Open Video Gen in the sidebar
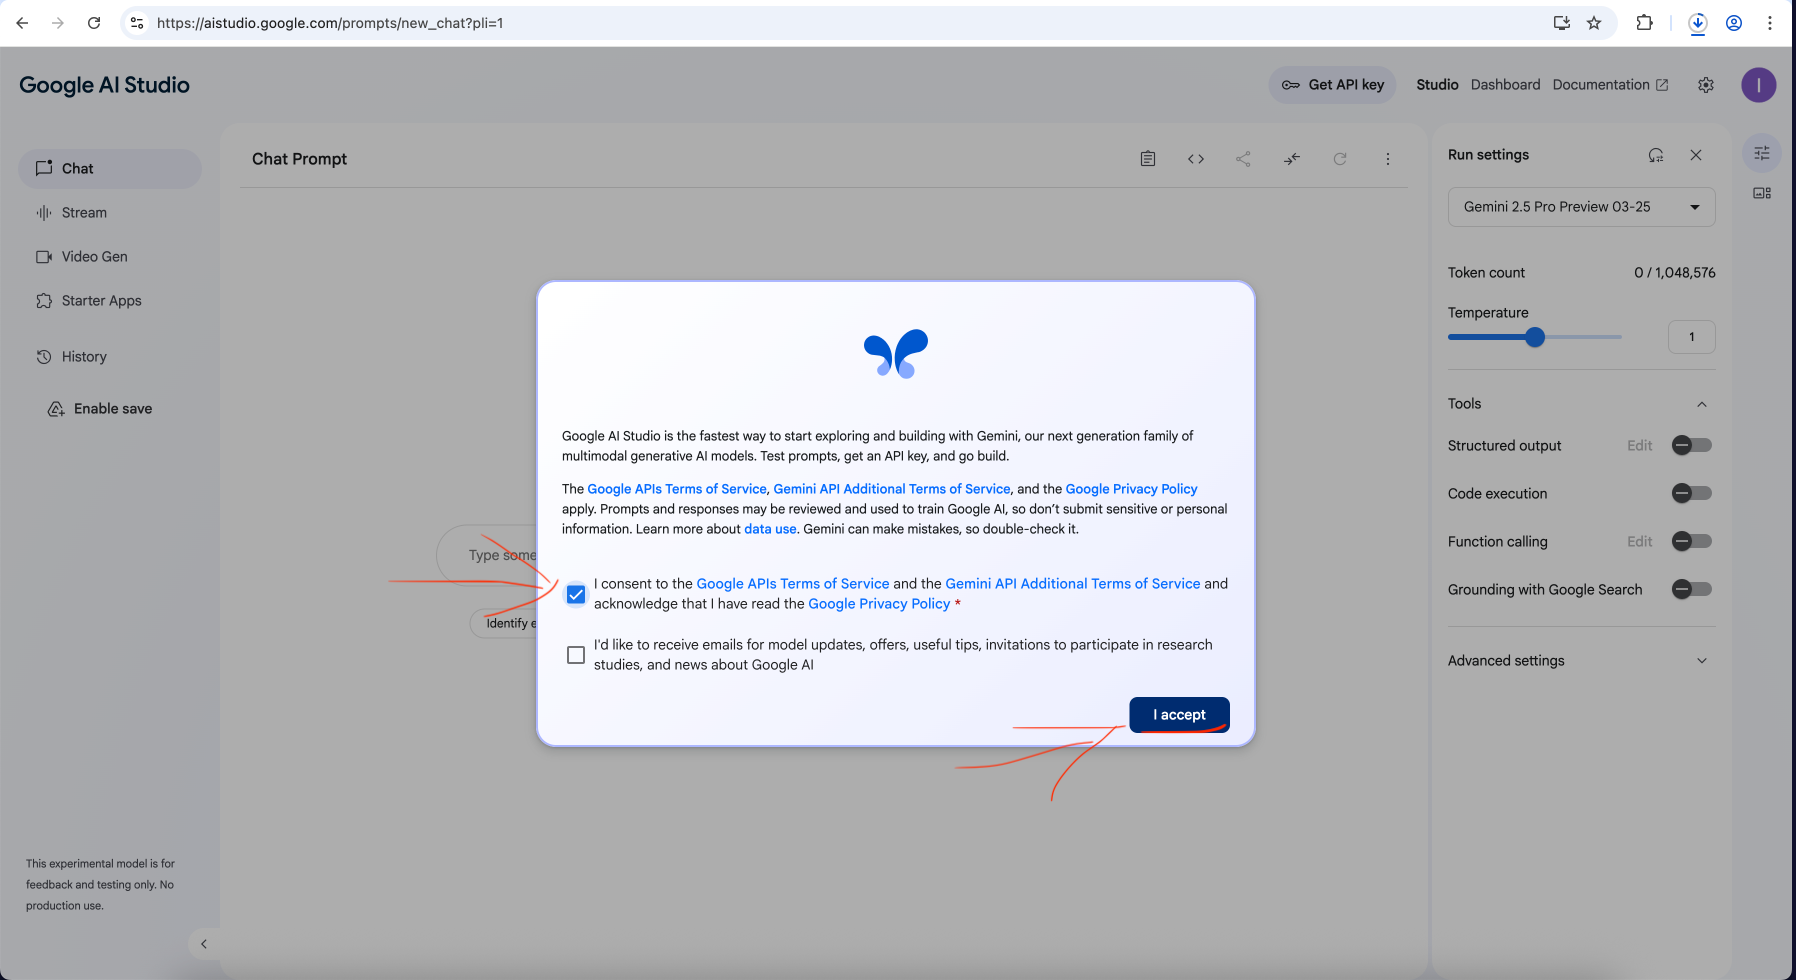 (x=110, y=257)
